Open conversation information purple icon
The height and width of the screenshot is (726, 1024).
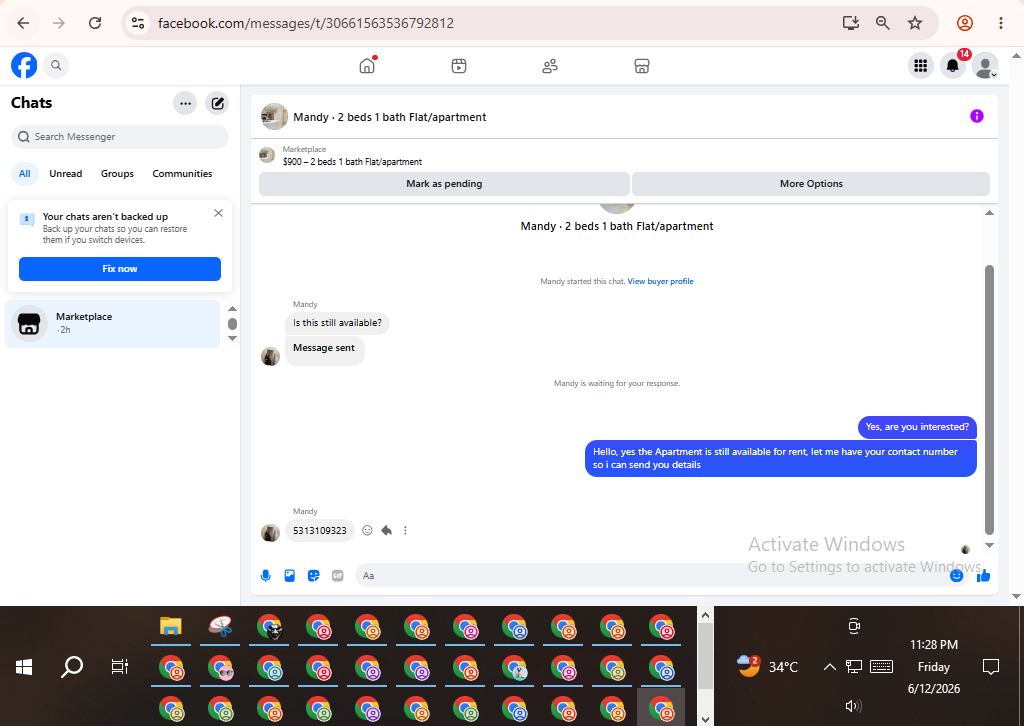[x=976, y=116]
